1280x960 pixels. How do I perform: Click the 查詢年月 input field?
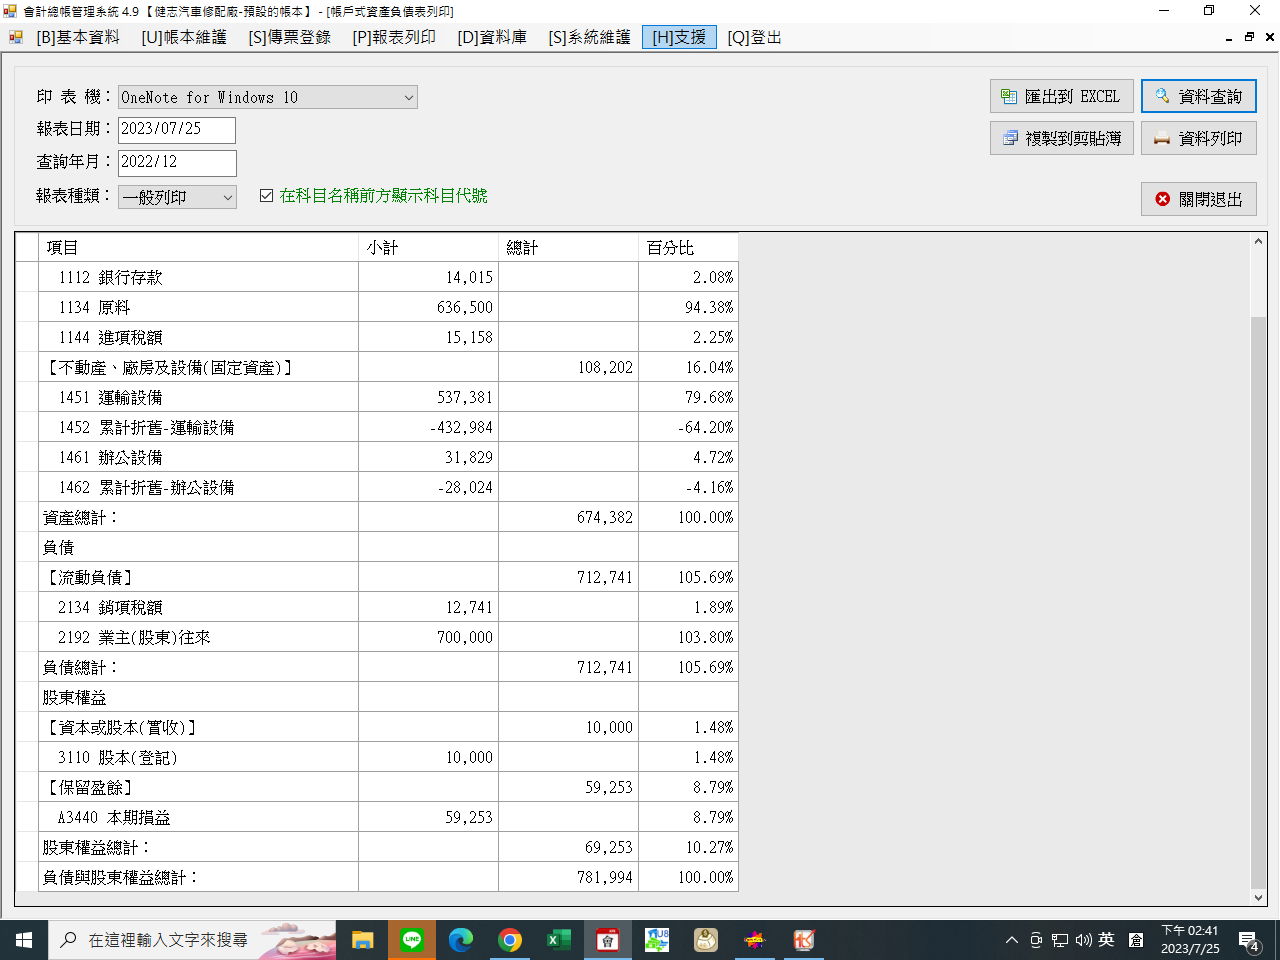tap(177, 162)
